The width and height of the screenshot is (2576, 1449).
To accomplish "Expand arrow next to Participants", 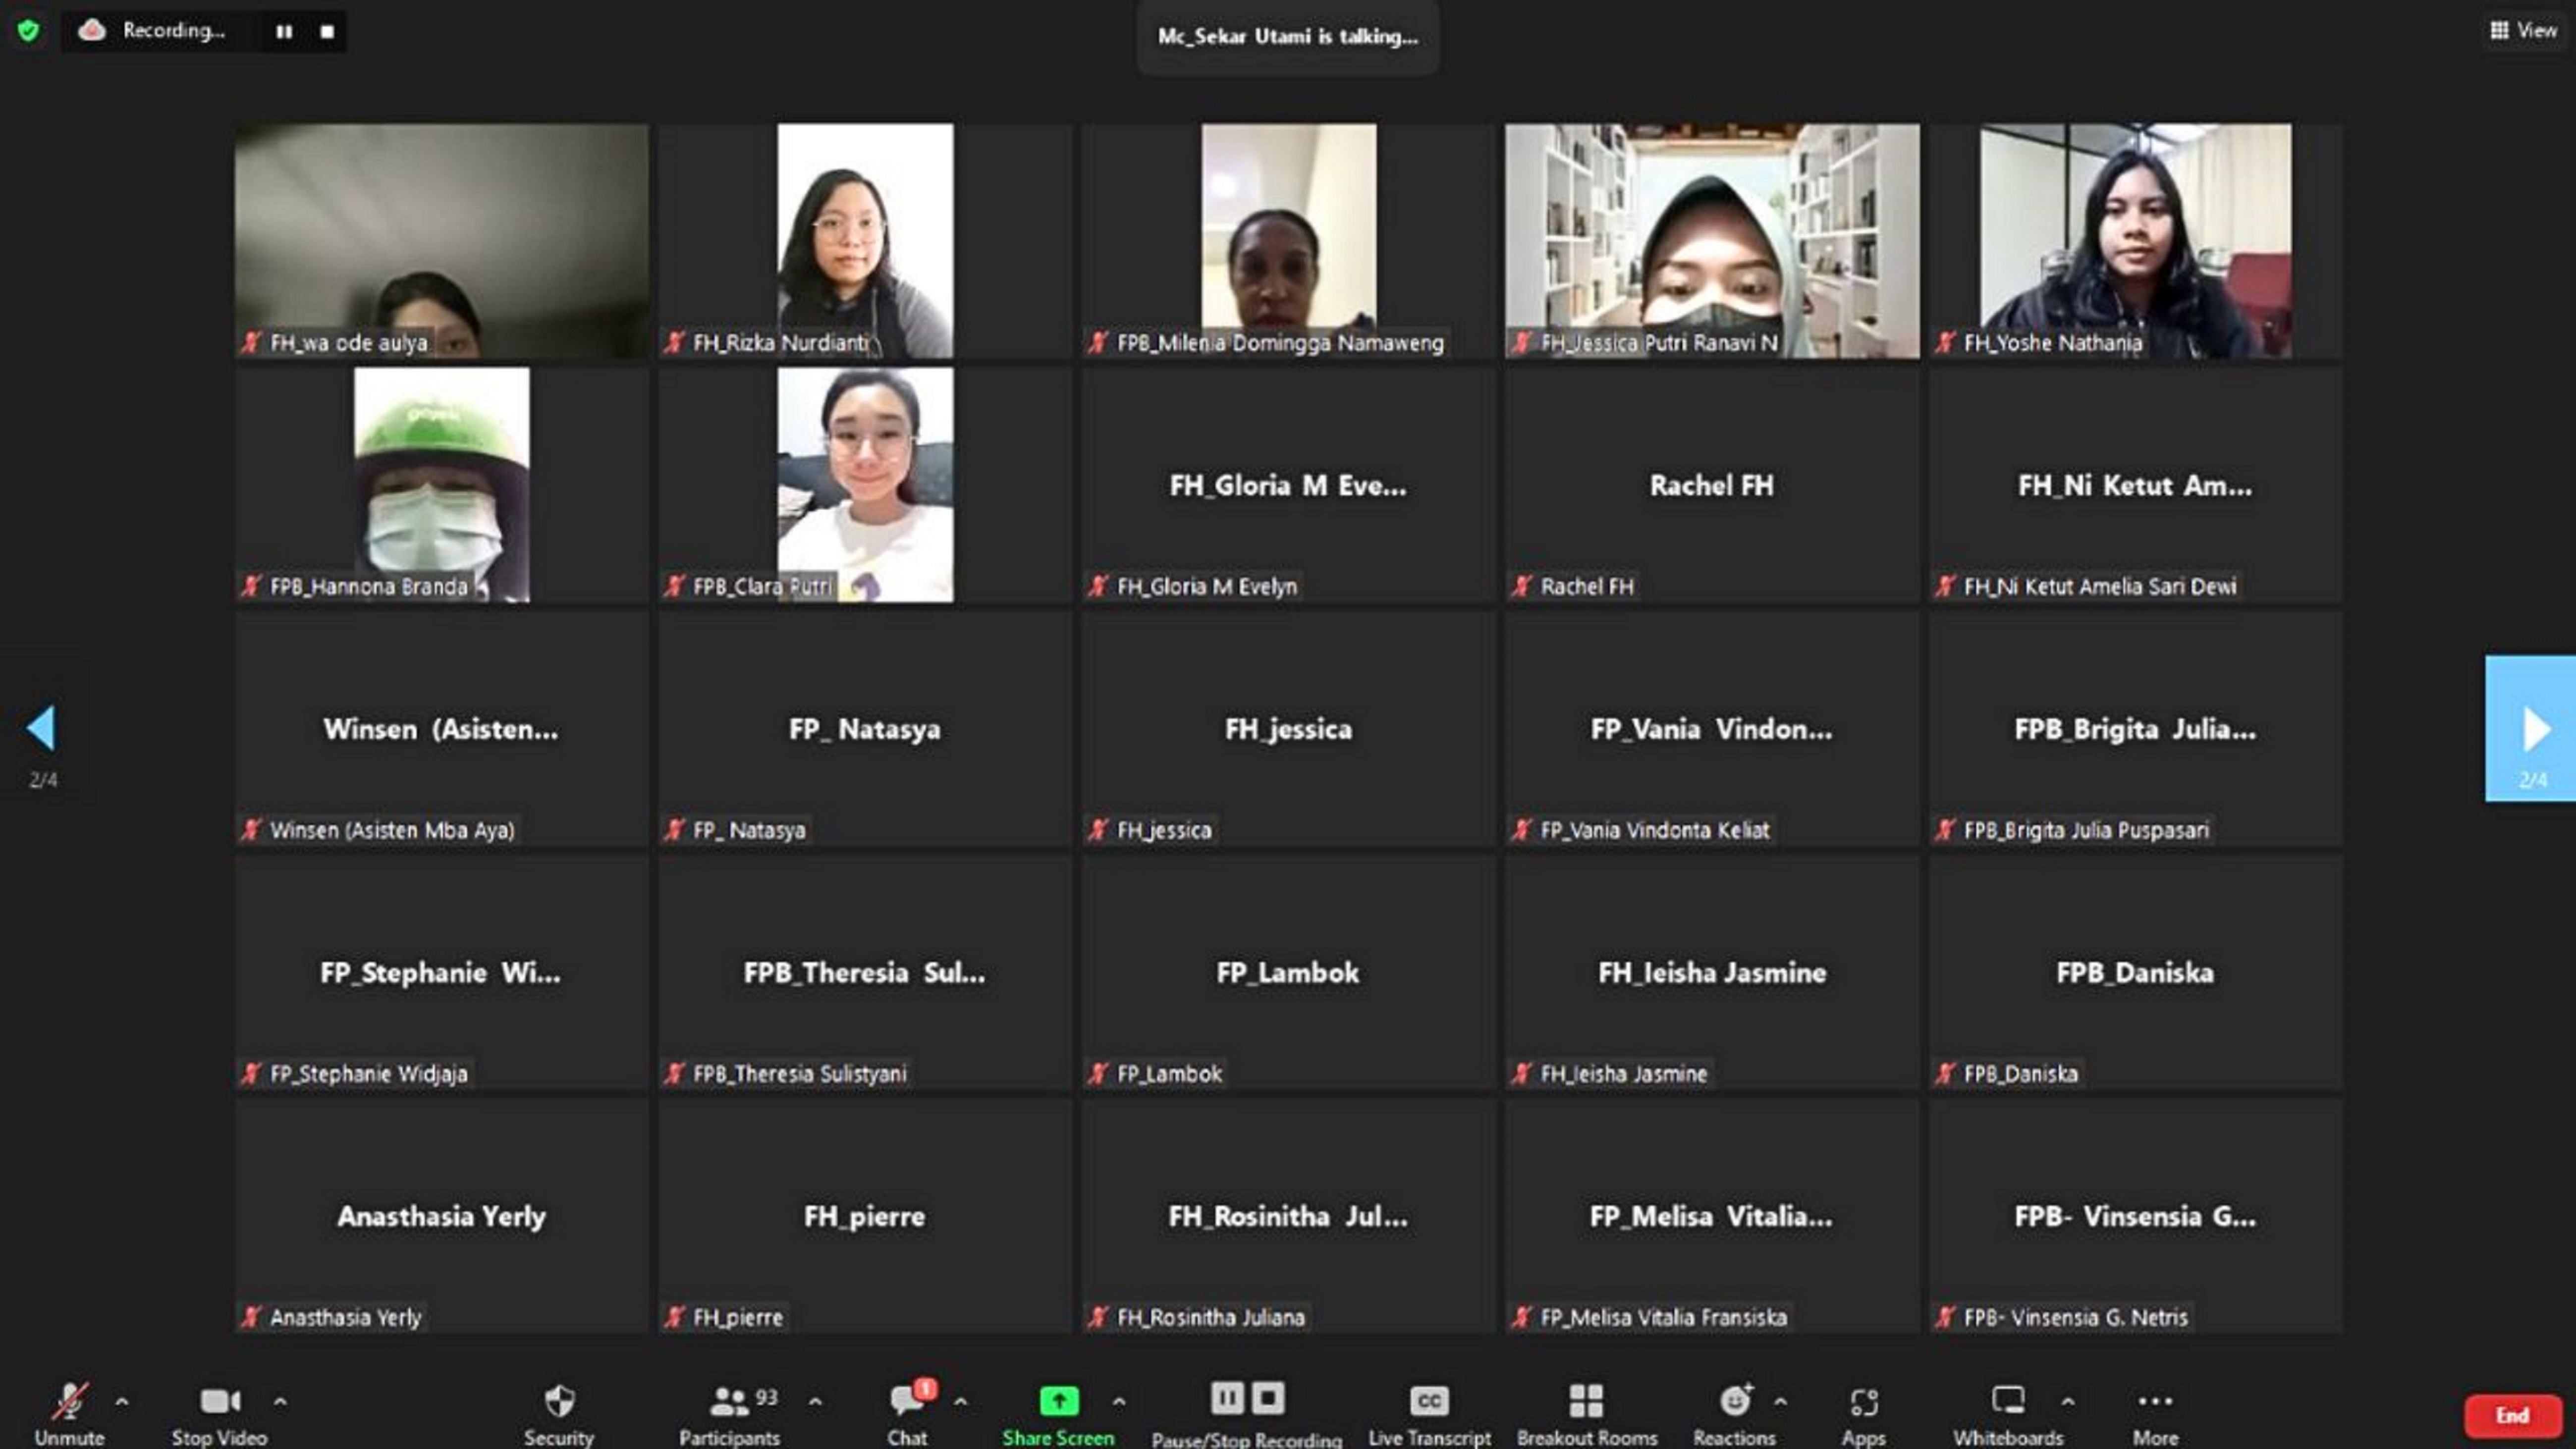I will click(x=815, y=1402).
